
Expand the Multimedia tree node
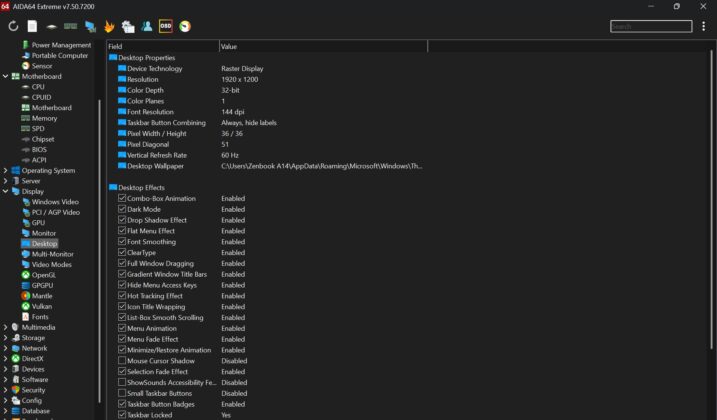tap(5, 327)
